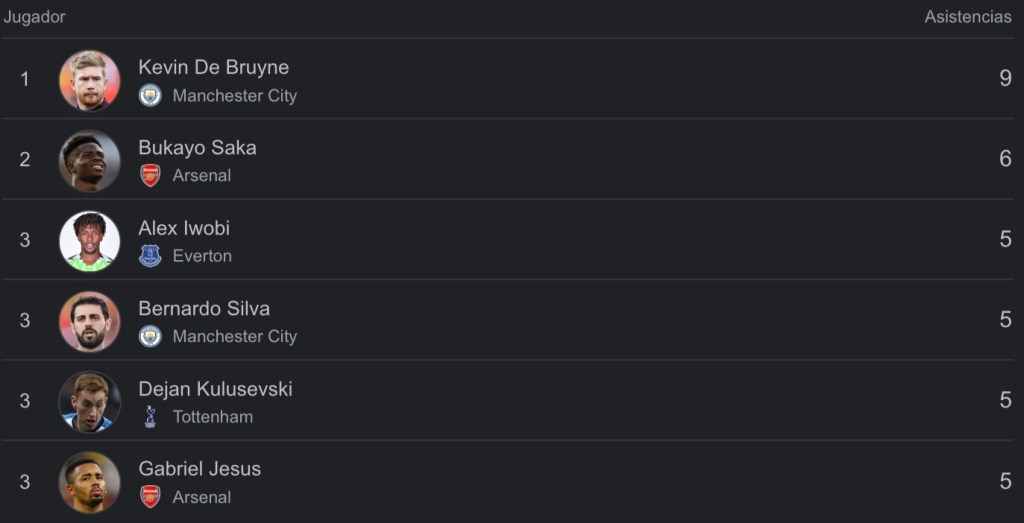
Task: Select Alex Iwobi's player photo
Action: tap(89, 240)
